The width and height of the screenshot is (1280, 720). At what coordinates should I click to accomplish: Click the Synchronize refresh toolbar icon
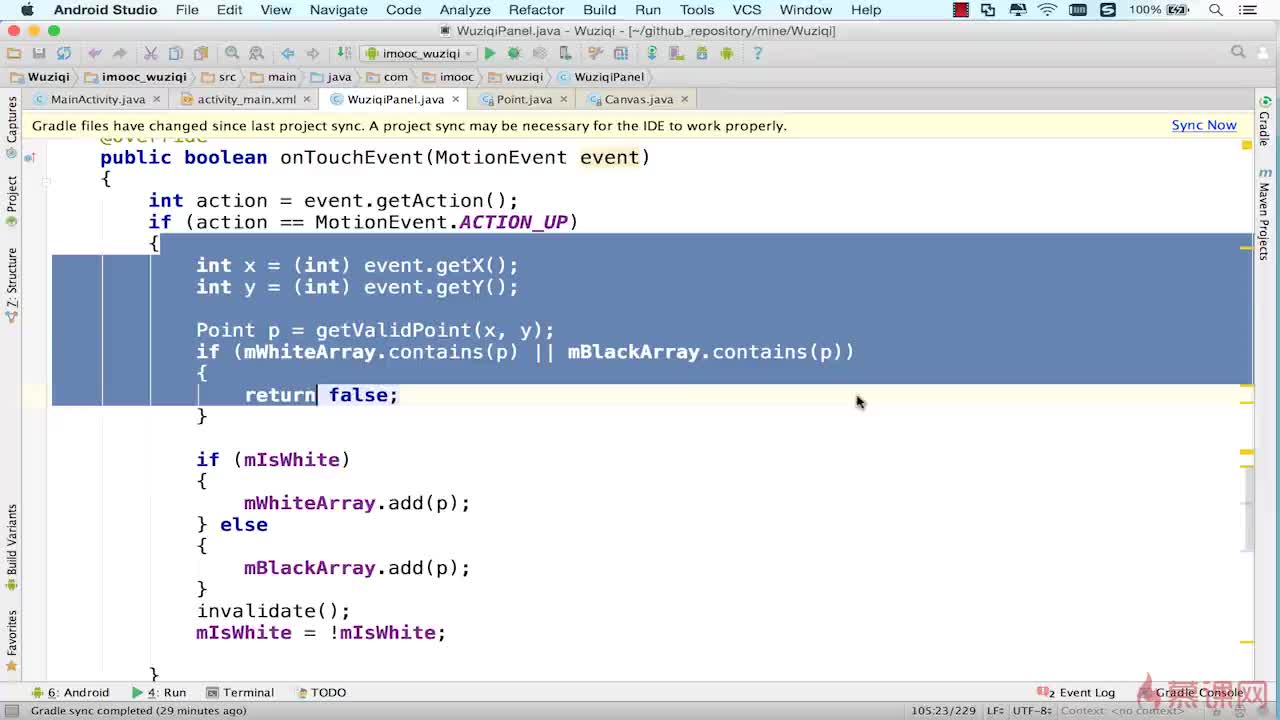(x=64, y=53)
